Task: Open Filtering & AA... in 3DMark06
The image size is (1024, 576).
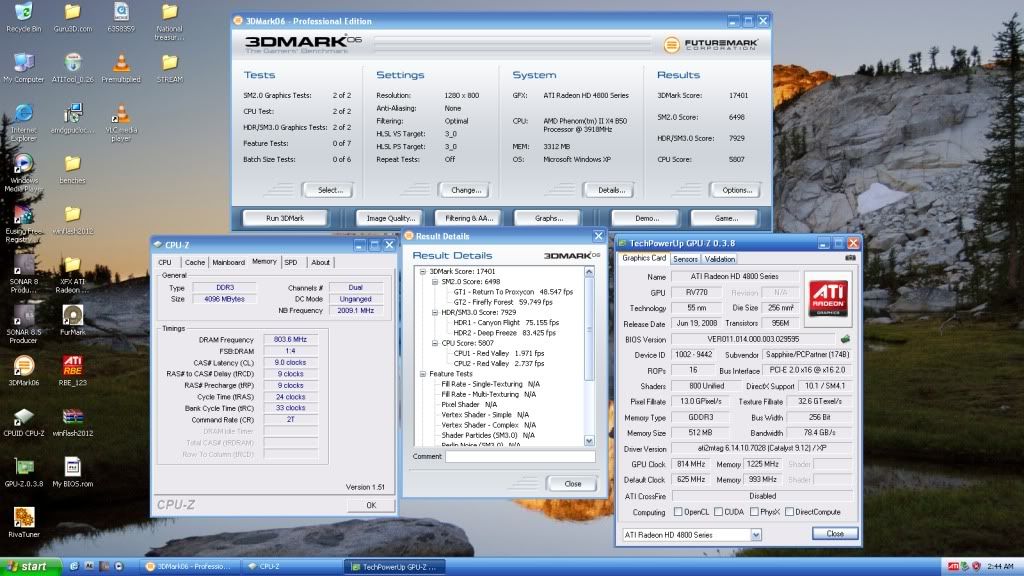Action: [468, 218]
